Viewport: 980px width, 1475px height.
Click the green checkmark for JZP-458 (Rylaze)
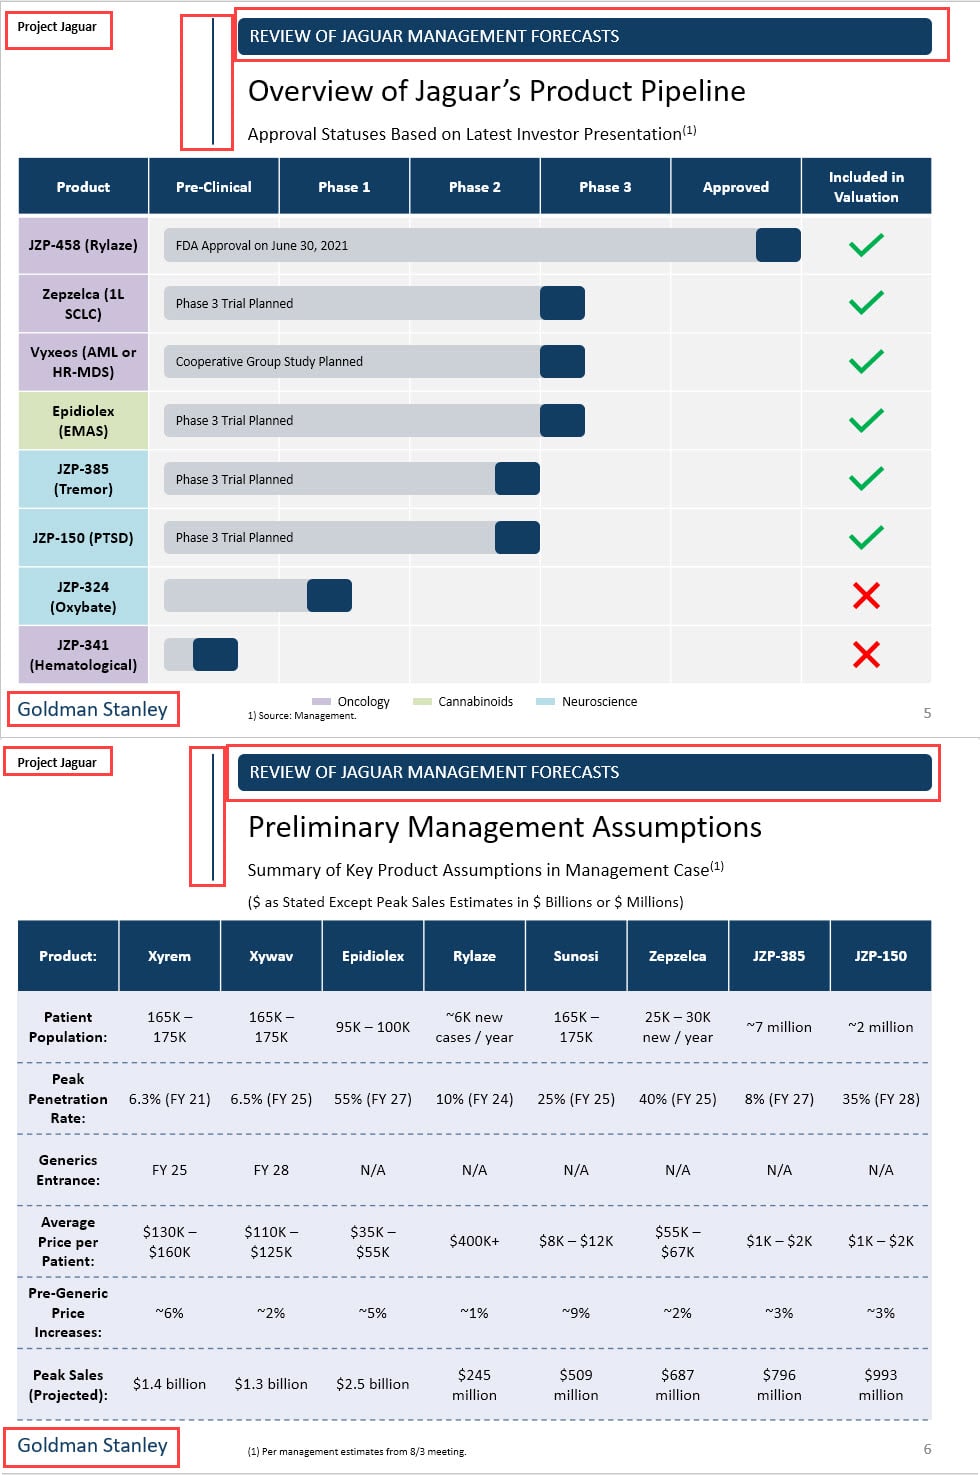click(x=864, y=243)
